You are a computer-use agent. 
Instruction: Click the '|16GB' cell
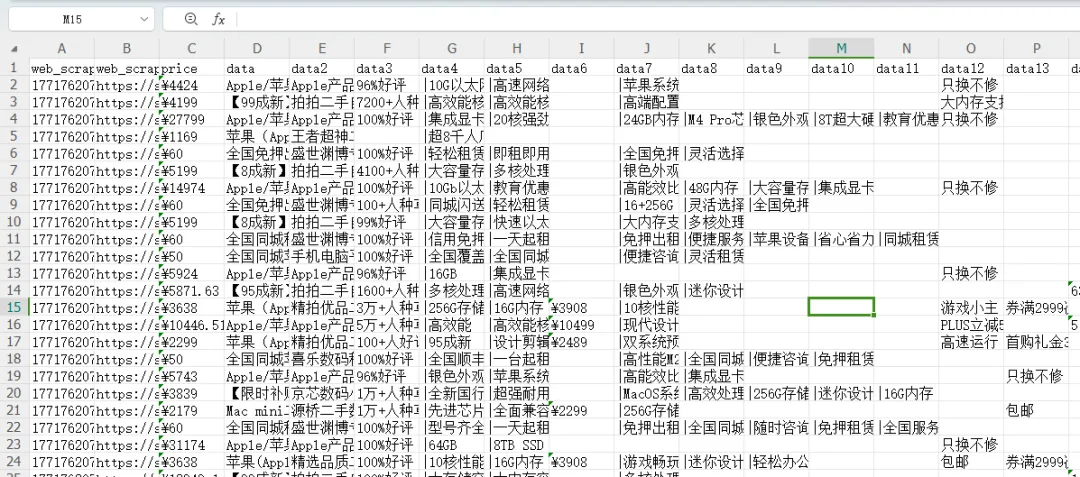pos(451,273)
